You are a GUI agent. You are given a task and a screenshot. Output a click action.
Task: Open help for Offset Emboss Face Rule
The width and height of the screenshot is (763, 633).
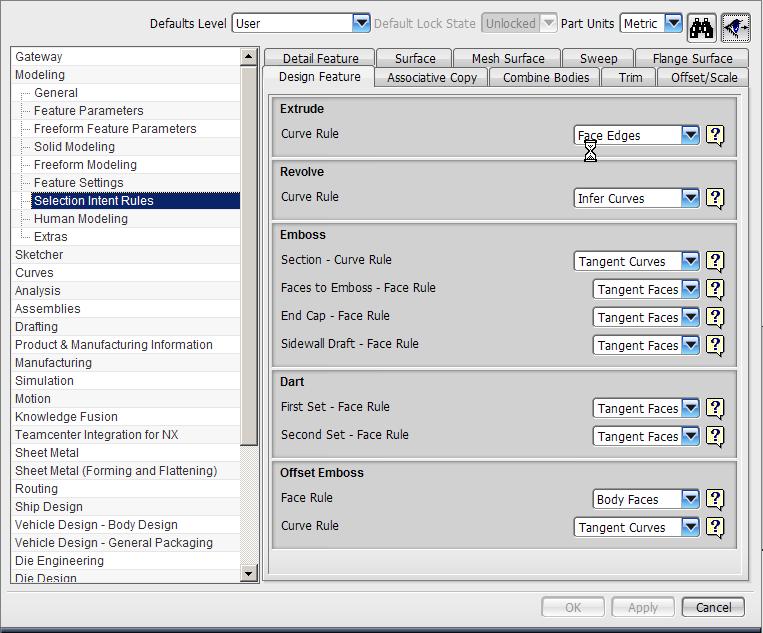715,499
